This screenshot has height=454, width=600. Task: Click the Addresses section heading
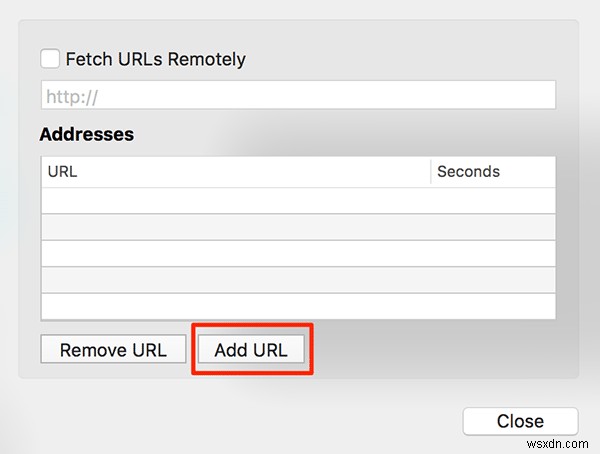87,133
